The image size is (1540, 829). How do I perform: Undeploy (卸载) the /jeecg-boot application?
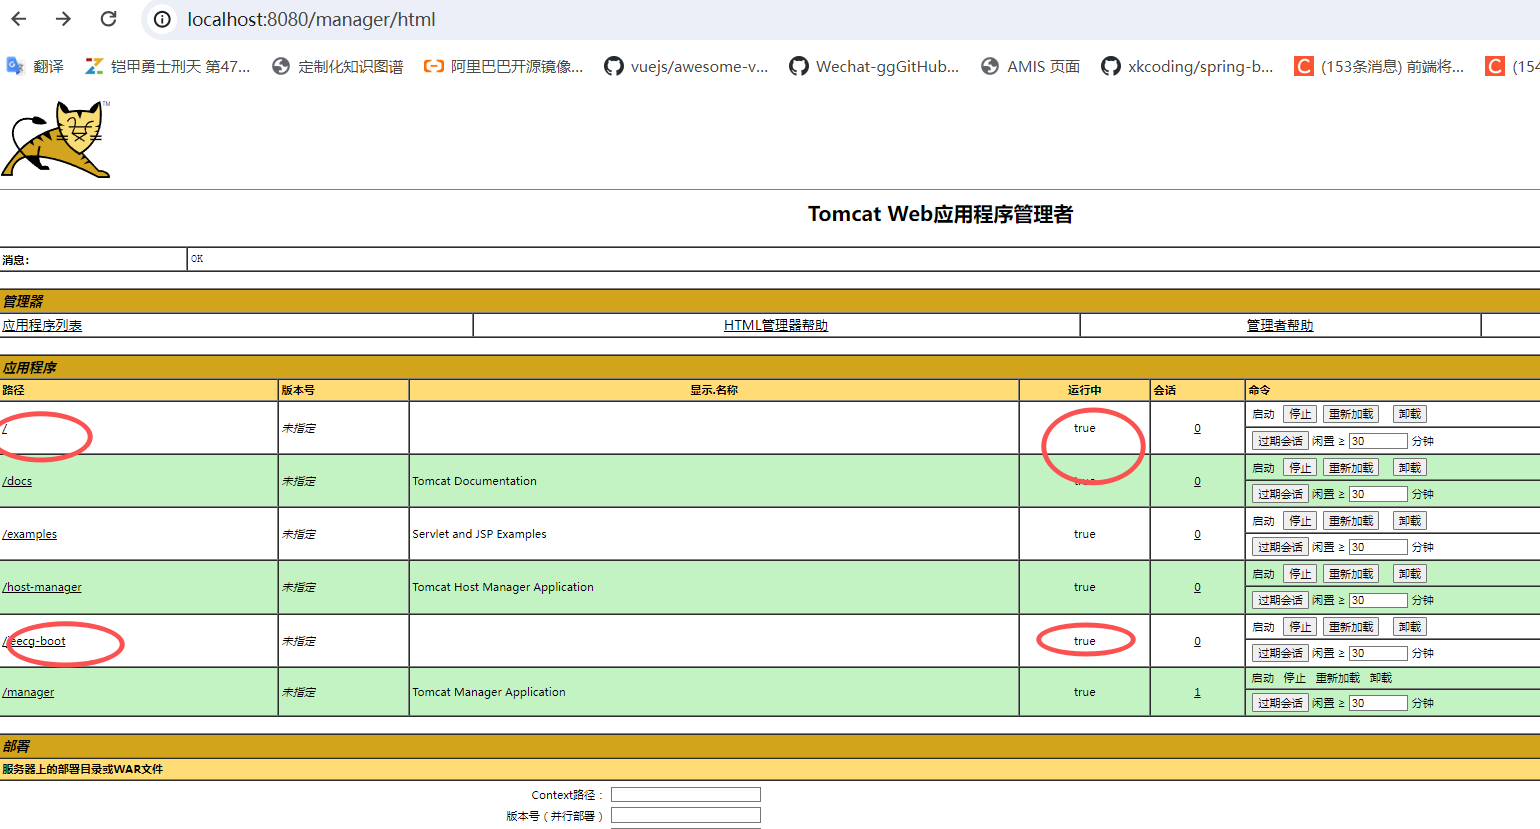(x=1410, y=626)
